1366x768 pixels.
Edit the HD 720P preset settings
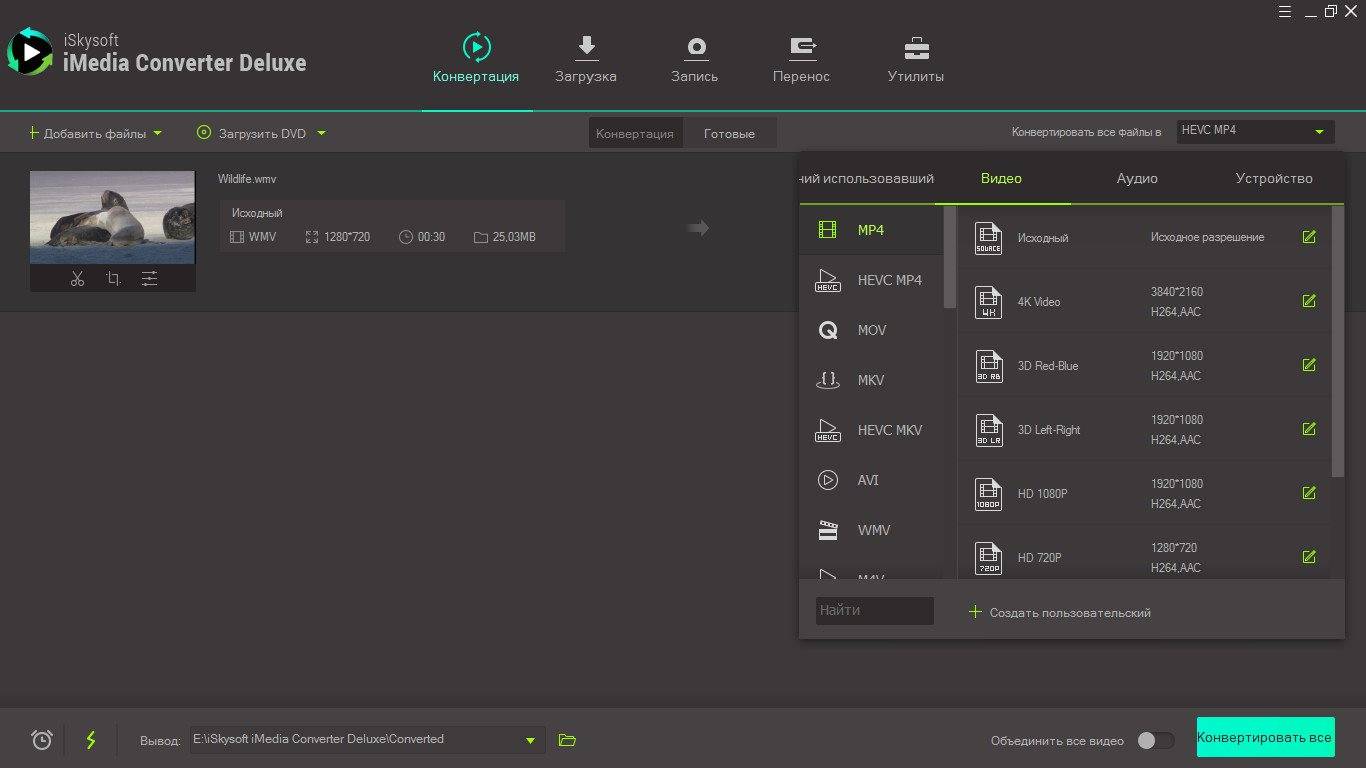1309,557
